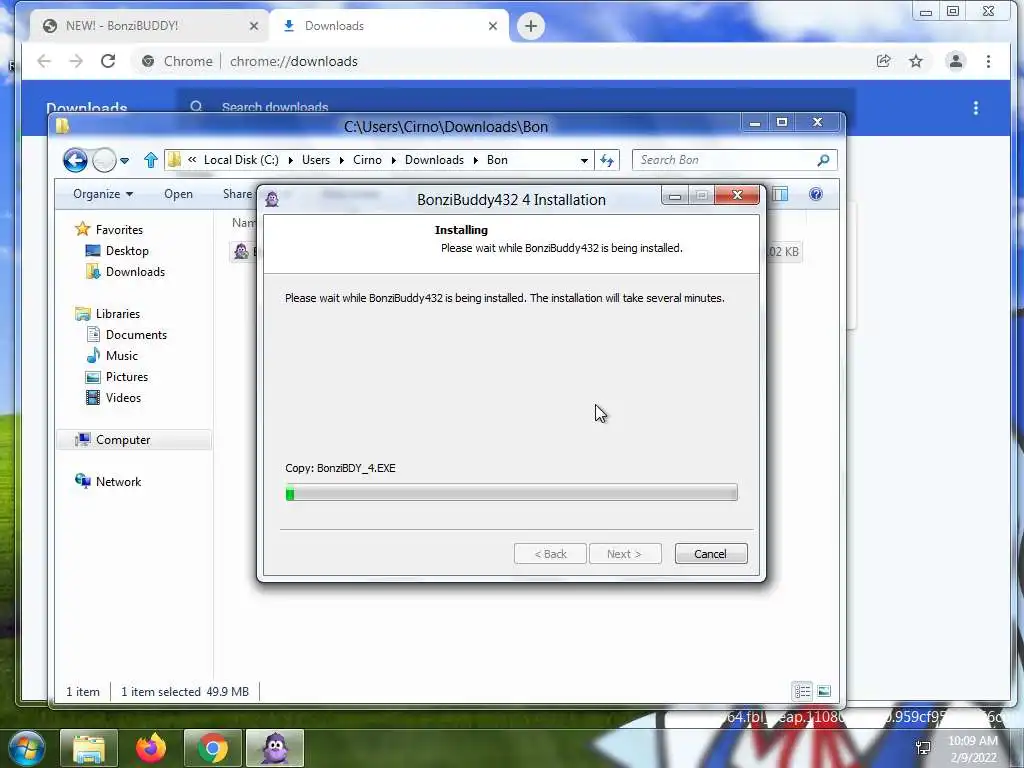Expand arrow after Downloads breadcrumb
The image size is (1024, 768).
476,161
